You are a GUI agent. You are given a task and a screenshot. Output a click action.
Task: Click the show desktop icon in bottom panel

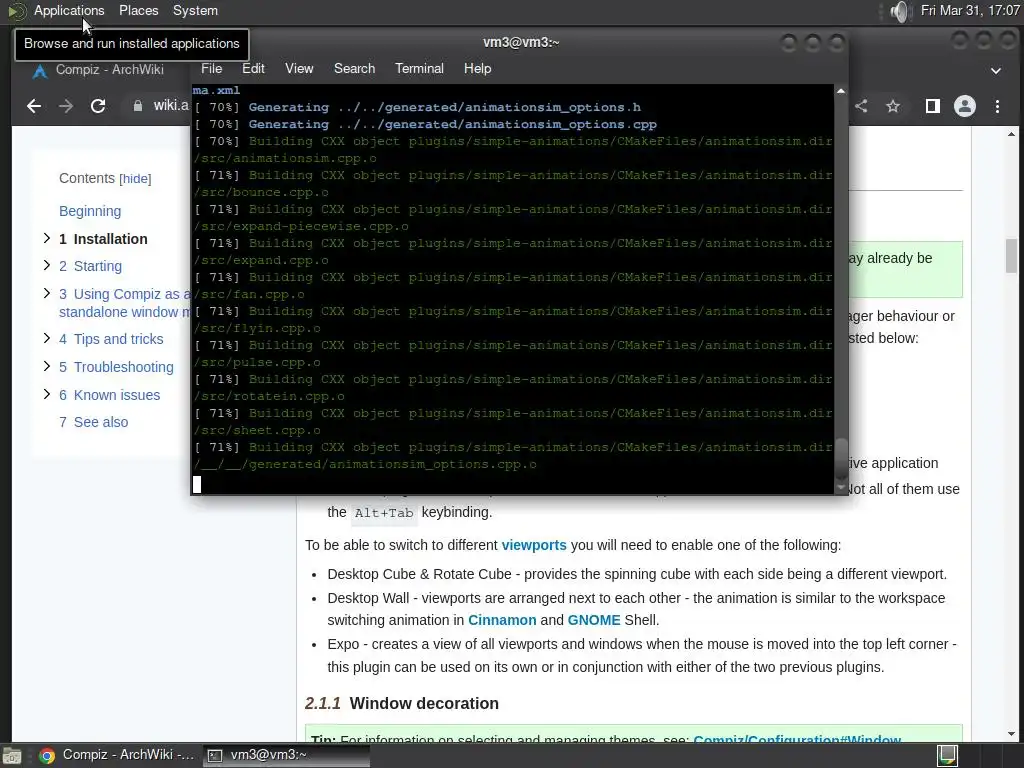[12, 756]
